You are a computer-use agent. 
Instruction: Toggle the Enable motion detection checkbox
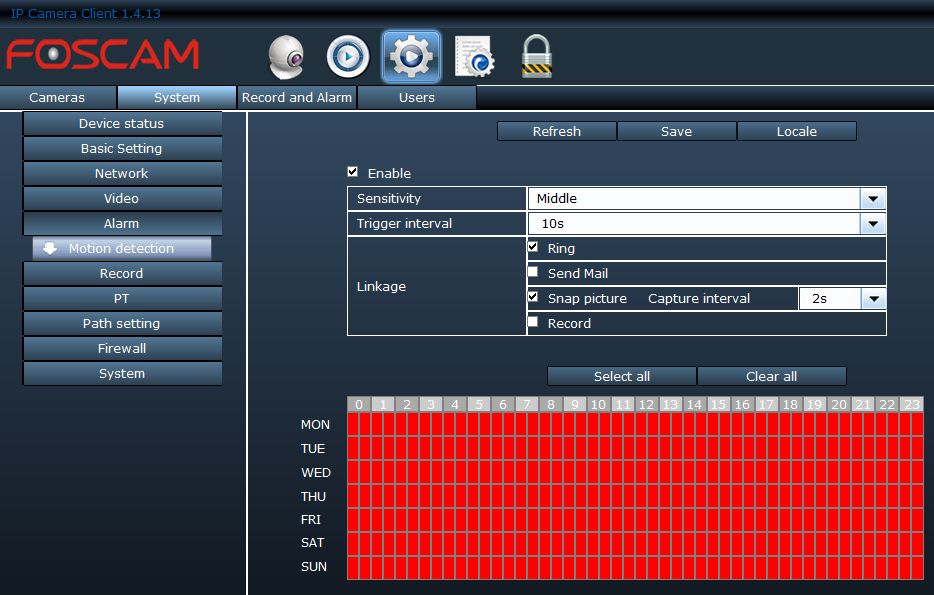[352, 172]
